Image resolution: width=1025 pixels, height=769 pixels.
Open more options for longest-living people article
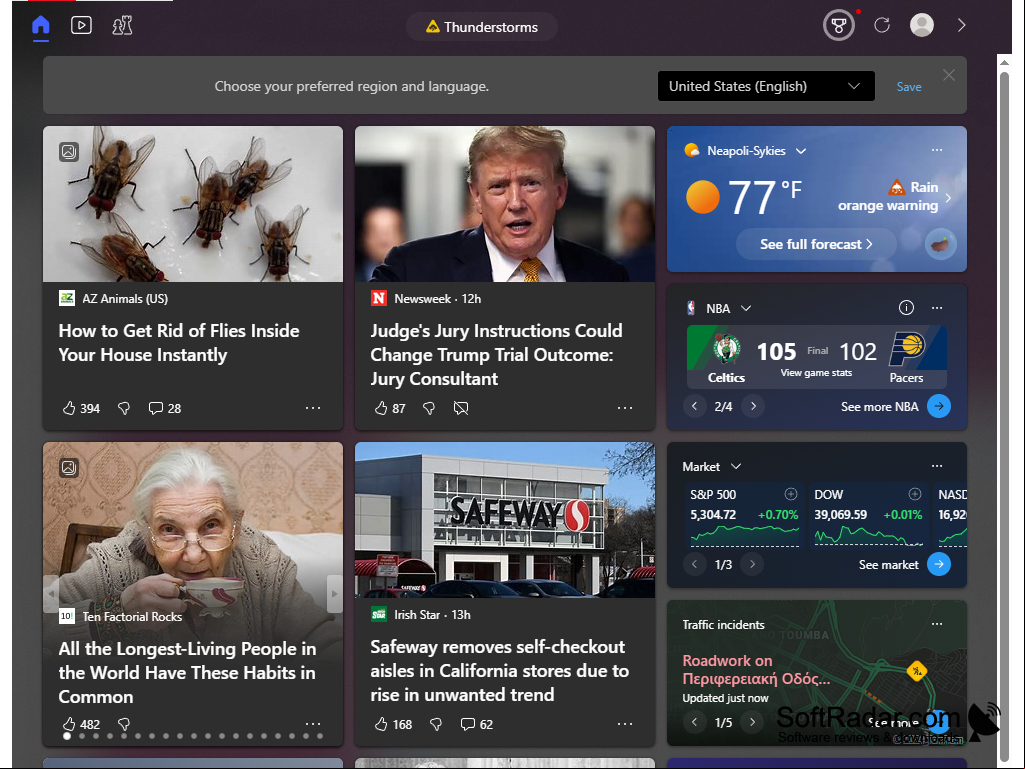(313, 724)
